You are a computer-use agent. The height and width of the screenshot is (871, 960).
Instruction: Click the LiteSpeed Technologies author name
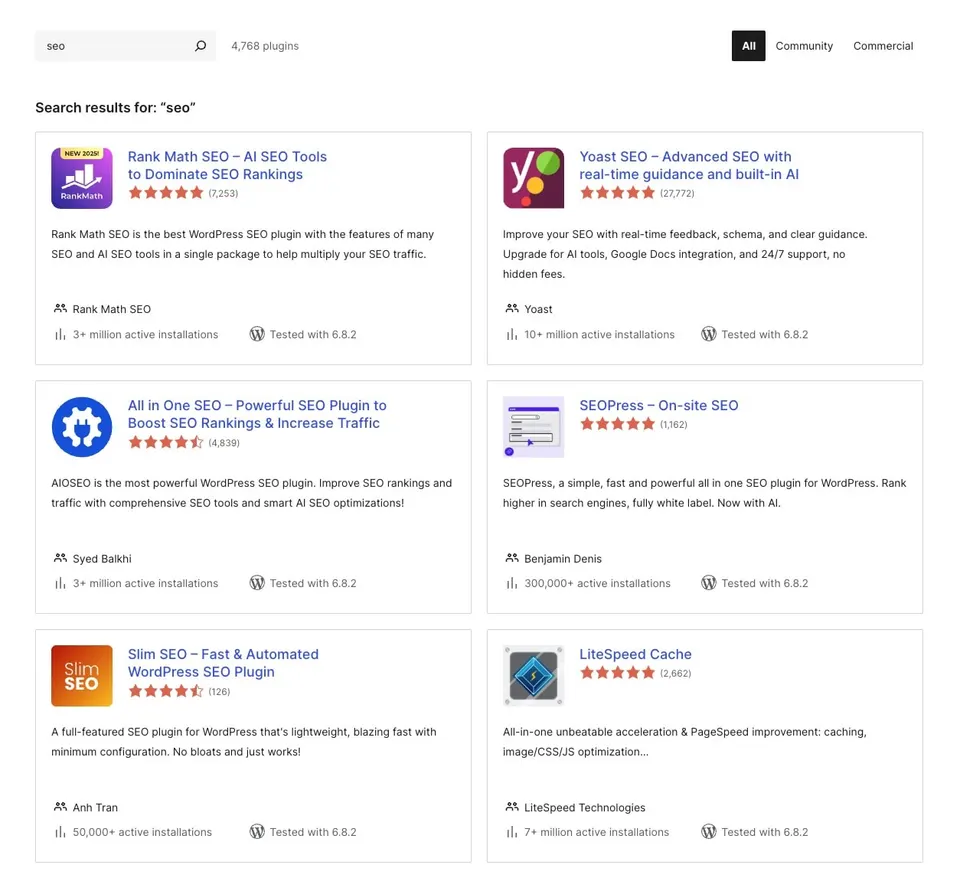click(x=585, y=807)
